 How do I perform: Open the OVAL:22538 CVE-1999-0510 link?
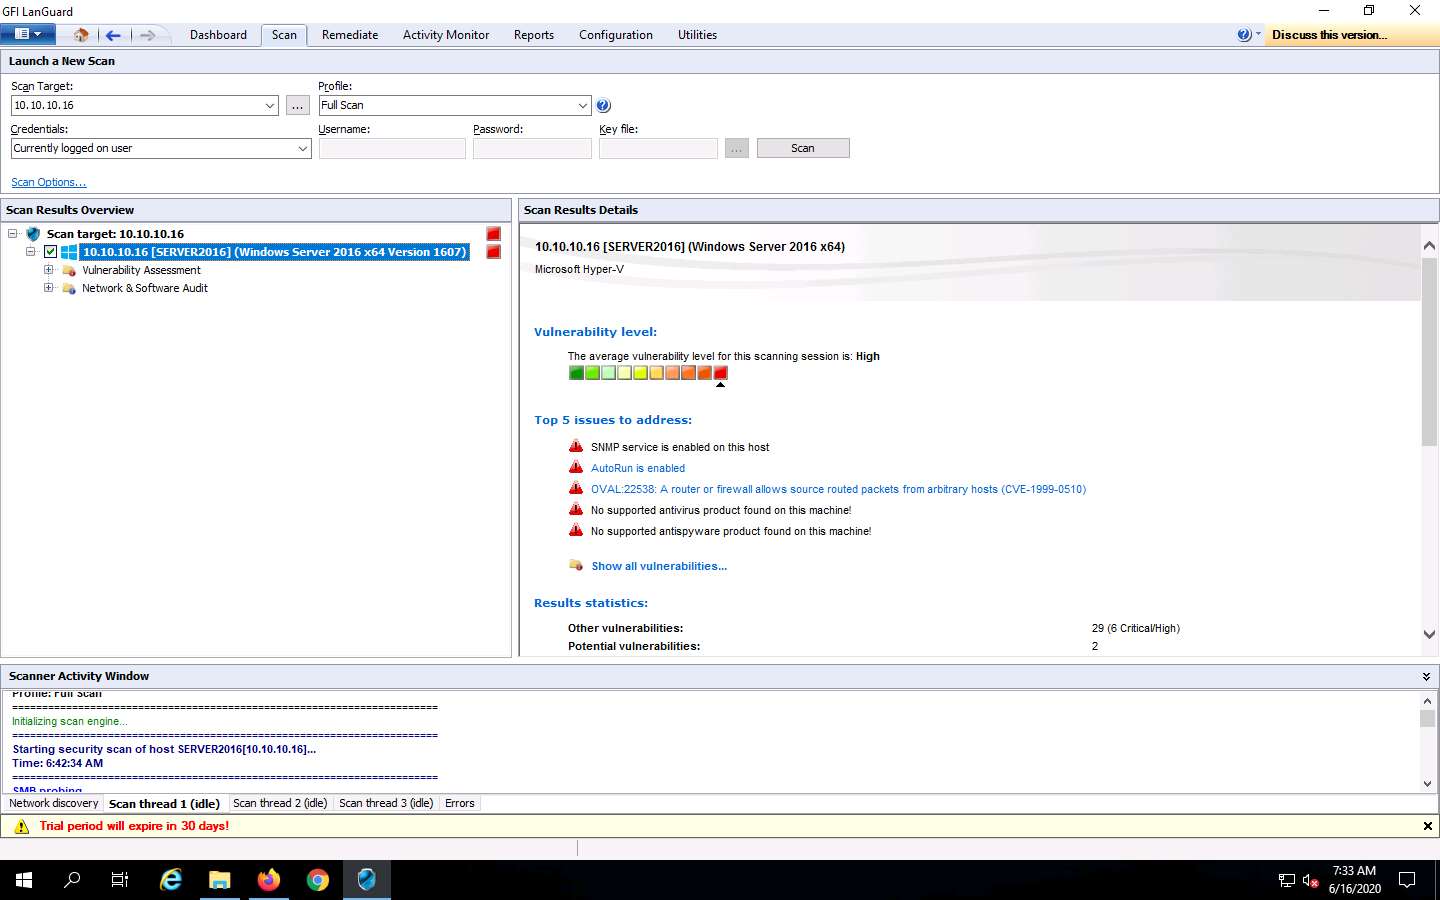tap(838, 489)
